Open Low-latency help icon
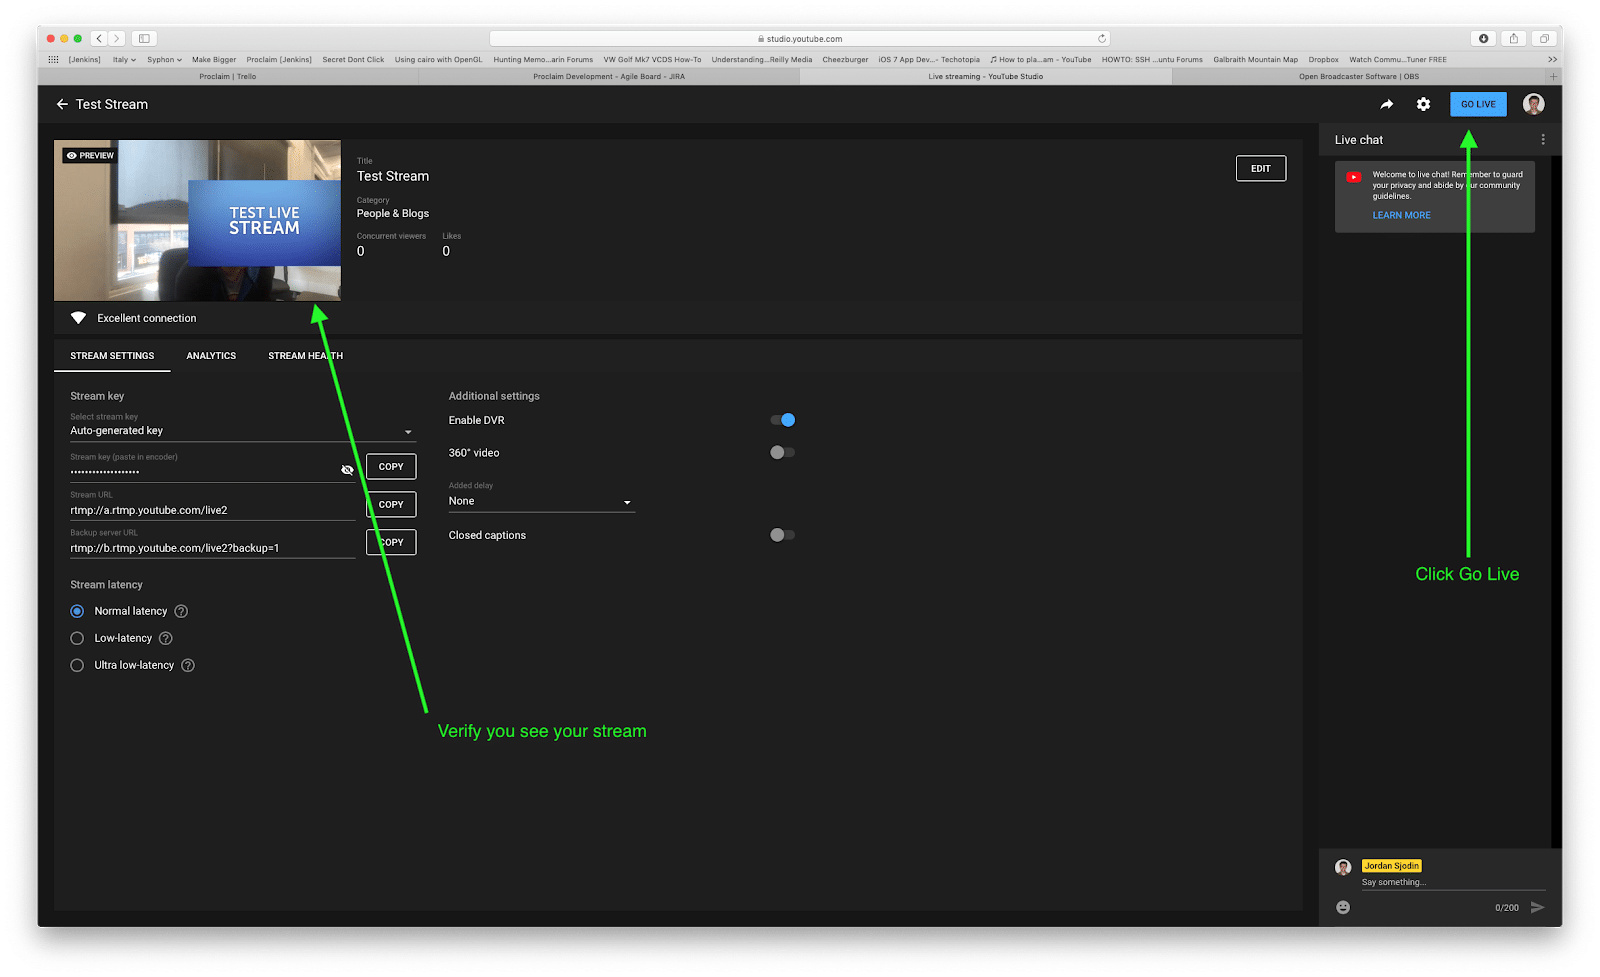Viewport: 1600px width, 977px height. tap(166, 638)
